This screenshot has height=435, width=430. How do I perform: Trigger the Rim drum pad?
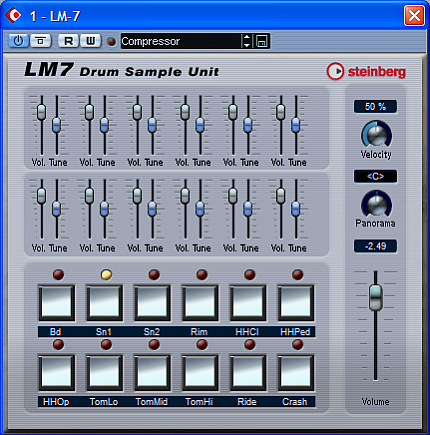(200, 303)
